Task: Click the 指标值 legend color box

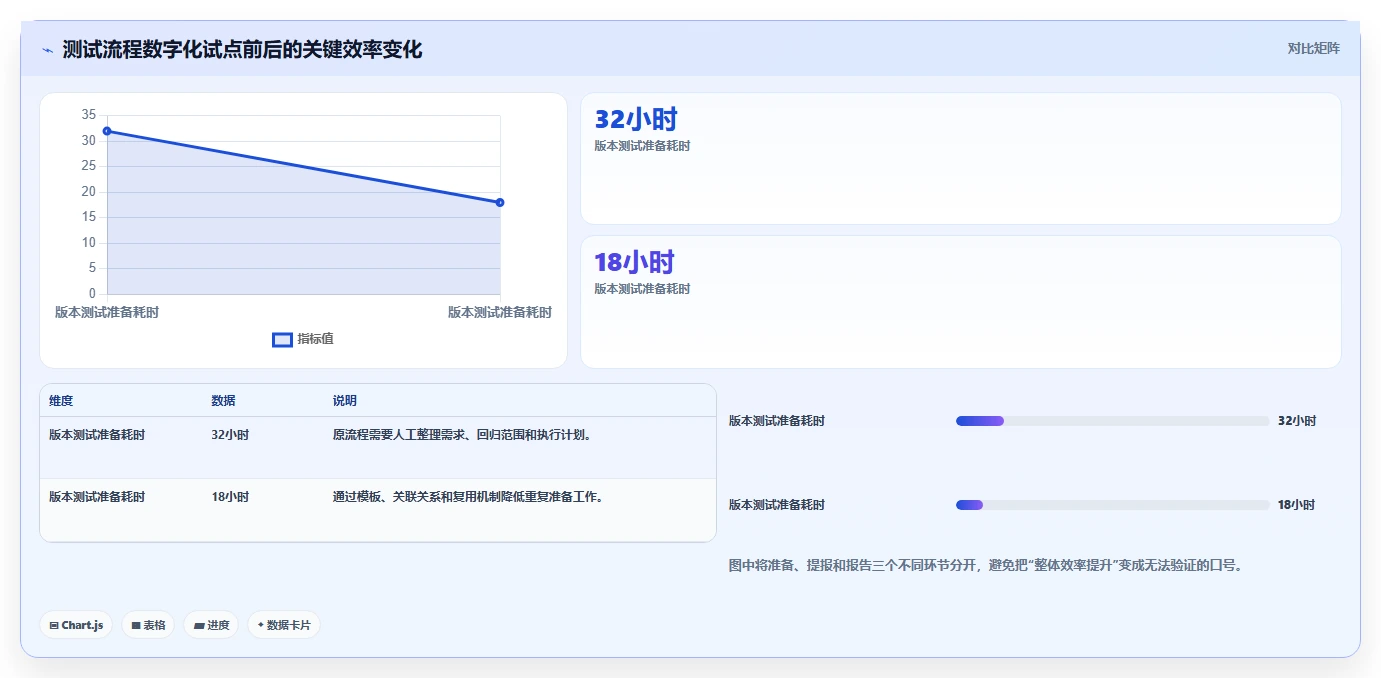Action: pos(282,340)
